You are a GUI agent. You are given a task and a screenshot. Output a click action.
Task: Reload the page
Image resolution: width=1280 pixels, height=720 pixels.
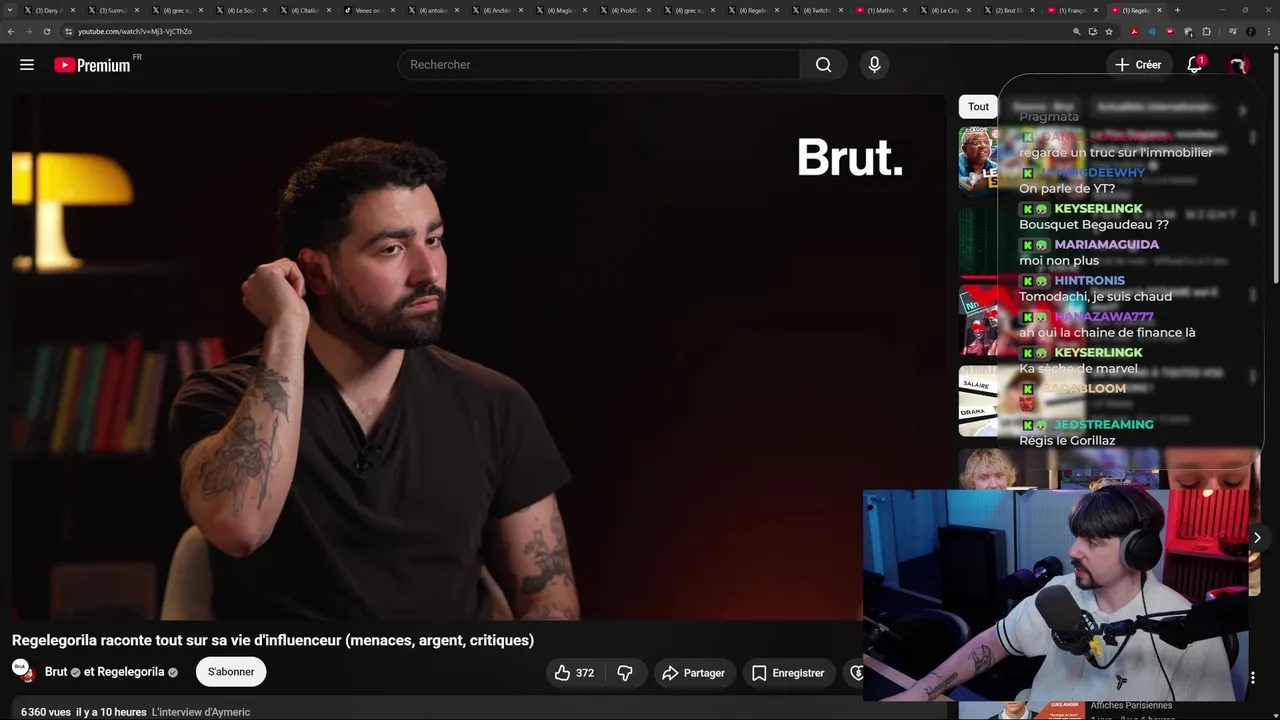(46, 31)
